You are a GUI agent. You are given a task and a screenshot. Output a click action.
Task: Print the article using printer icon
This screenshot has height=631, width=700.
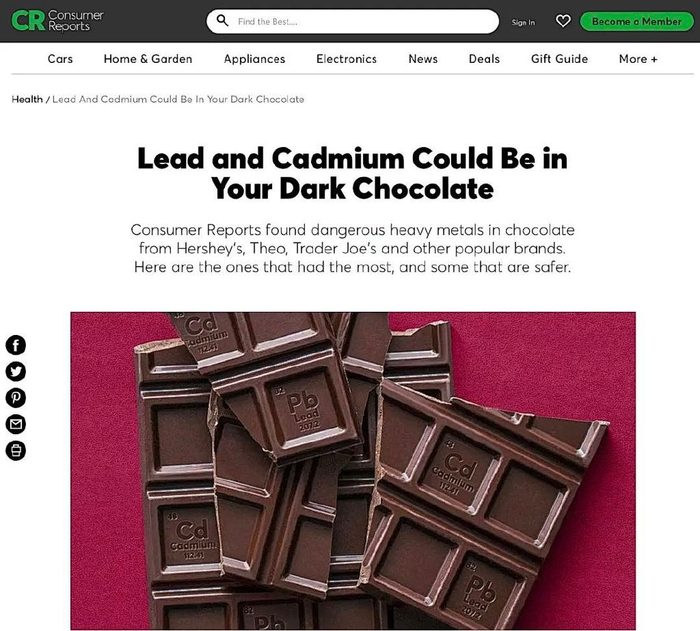pos(16,450)
